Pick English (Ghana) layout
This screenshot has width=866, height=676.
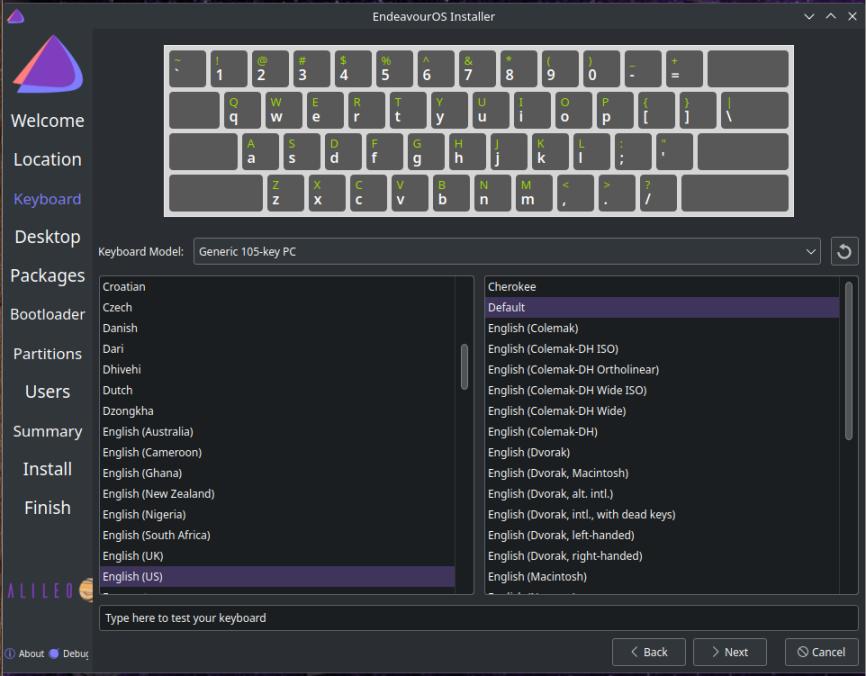[x=277, y=473]
